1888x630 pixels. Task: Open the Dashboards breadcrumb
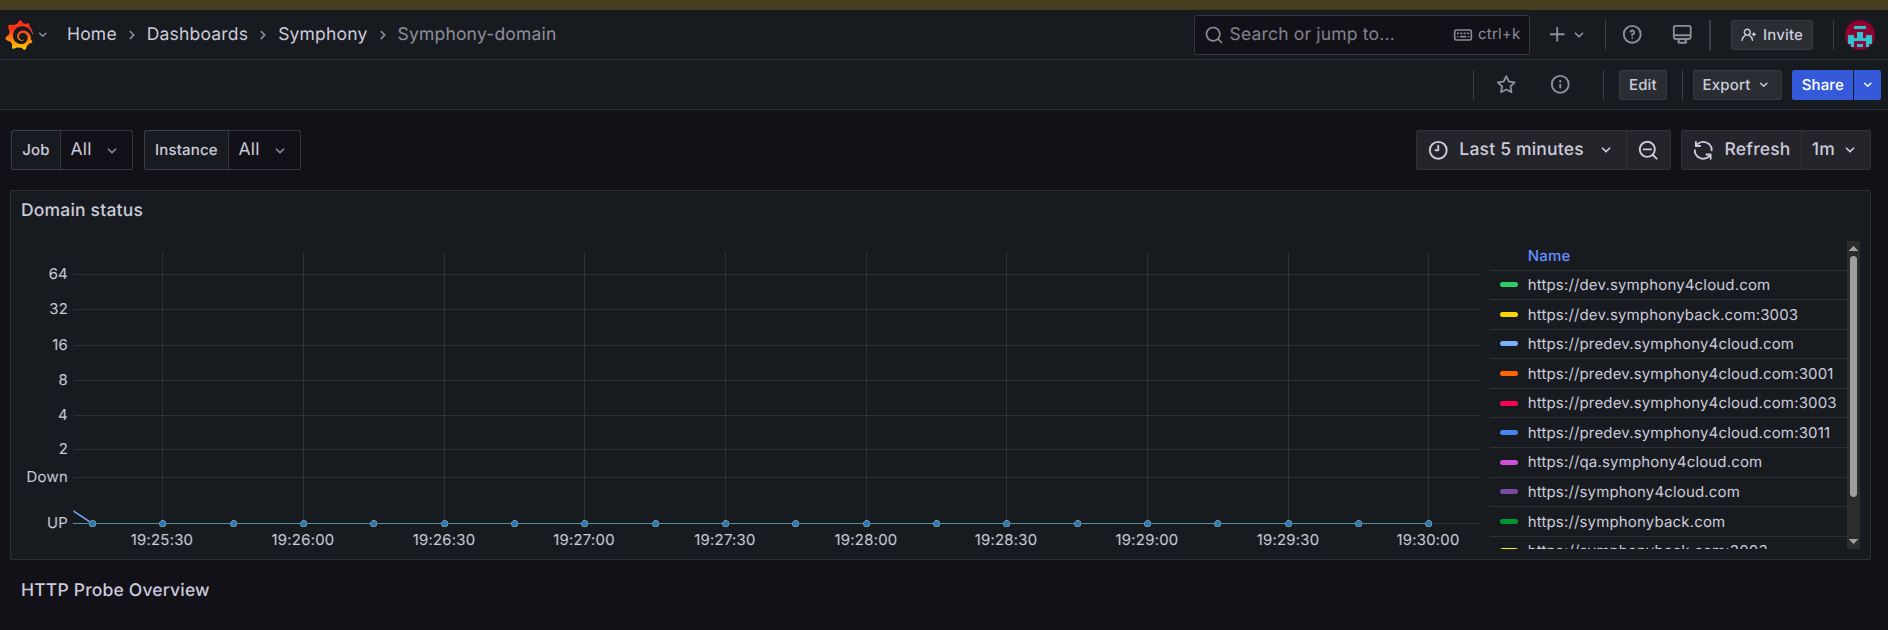[x=197, y=34]
